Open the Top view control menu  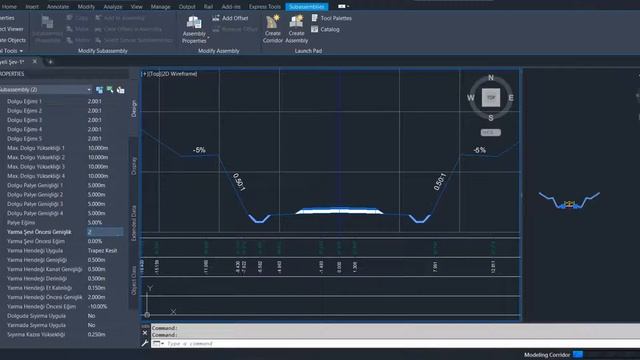pyautogui.click(x=155, y=74)
